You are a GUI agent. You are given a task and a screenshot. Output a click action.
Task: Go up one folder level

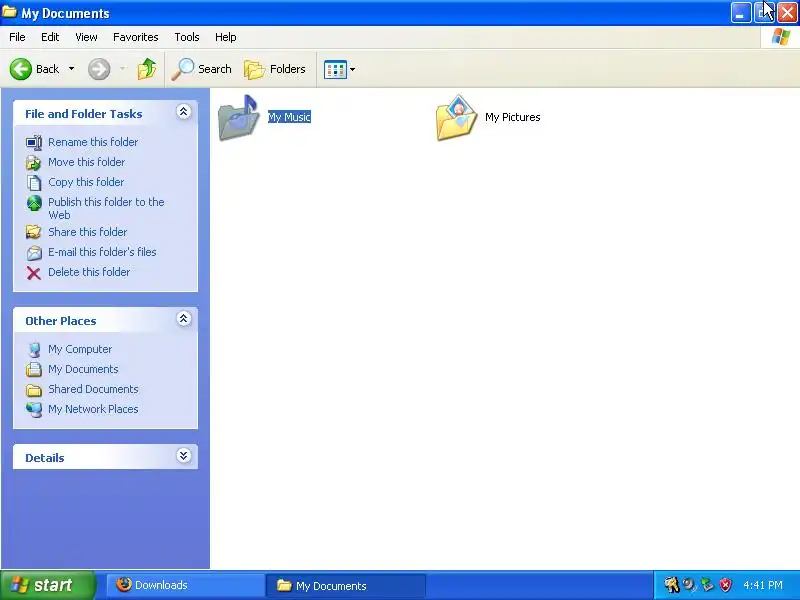(x=147, y=69)
